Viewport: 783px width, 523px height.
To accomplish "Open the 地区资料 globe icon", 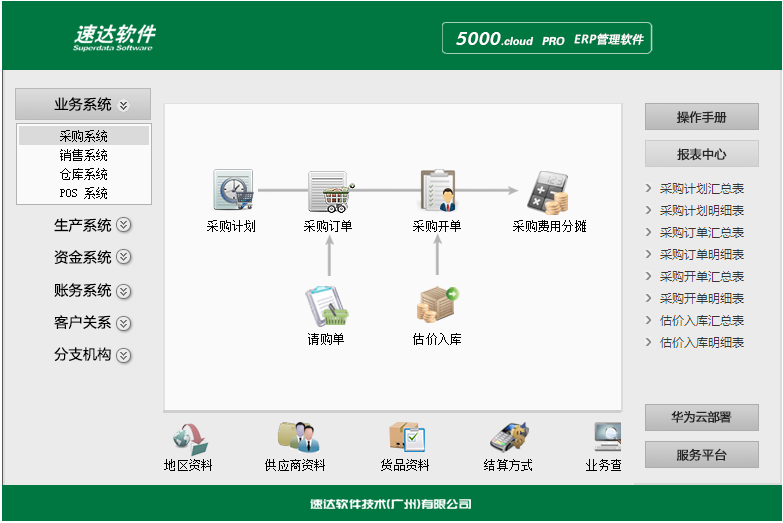I will pyautogui.click(x=190, y=439).
